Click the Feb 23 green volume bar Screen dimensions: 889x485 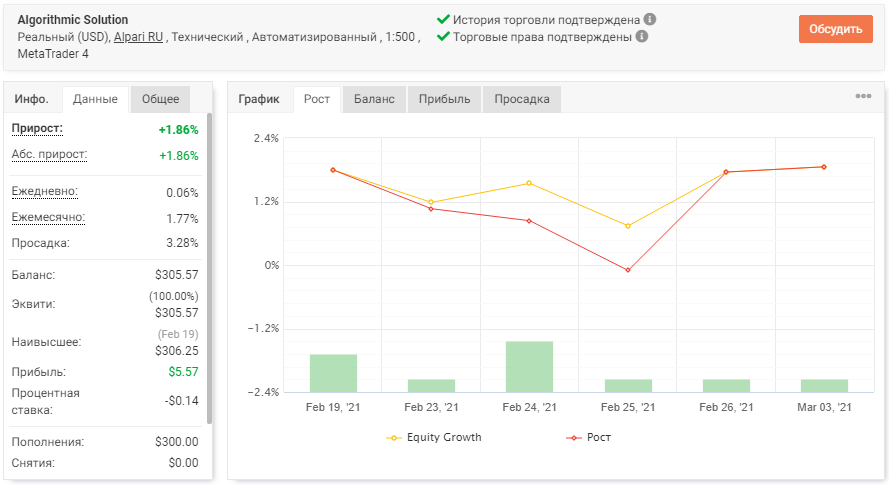(431, 386)
